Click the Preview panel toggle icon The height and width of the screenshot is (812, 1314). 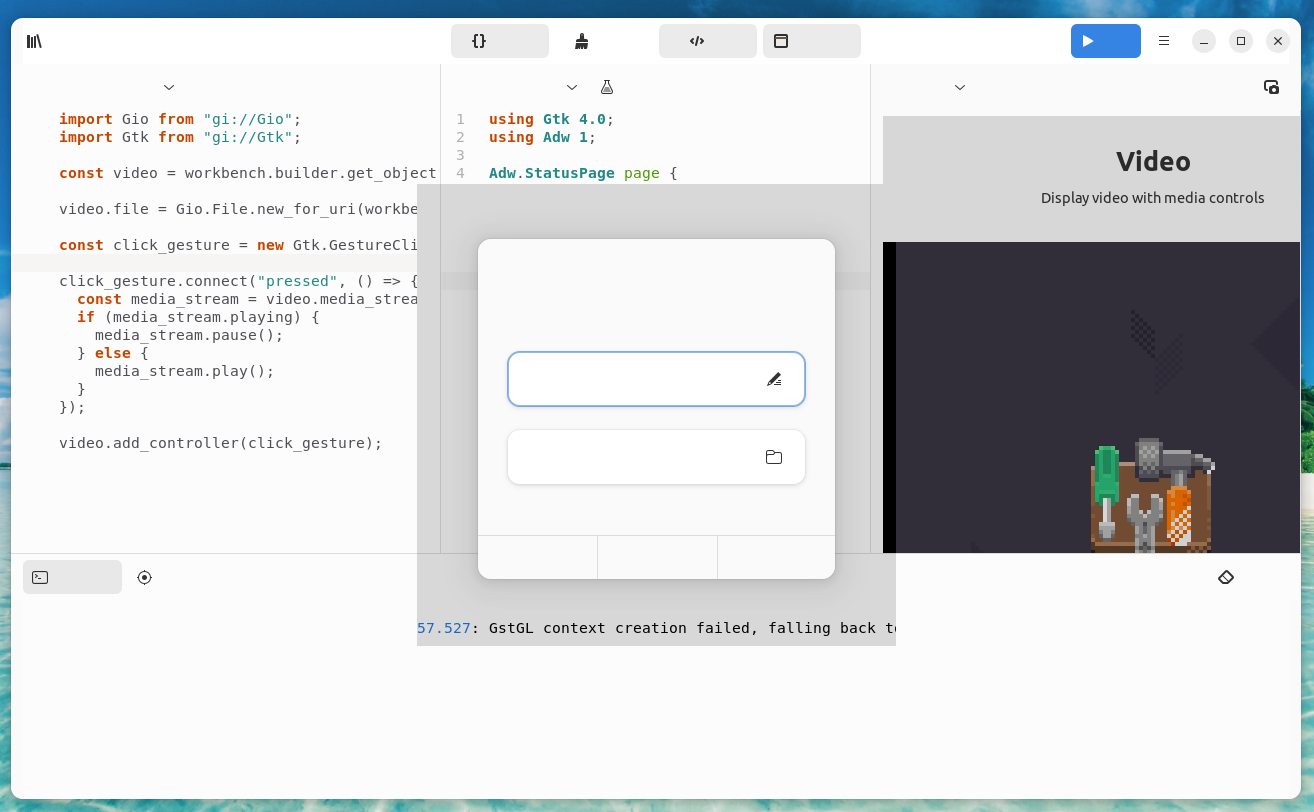[x=781, y=41]
